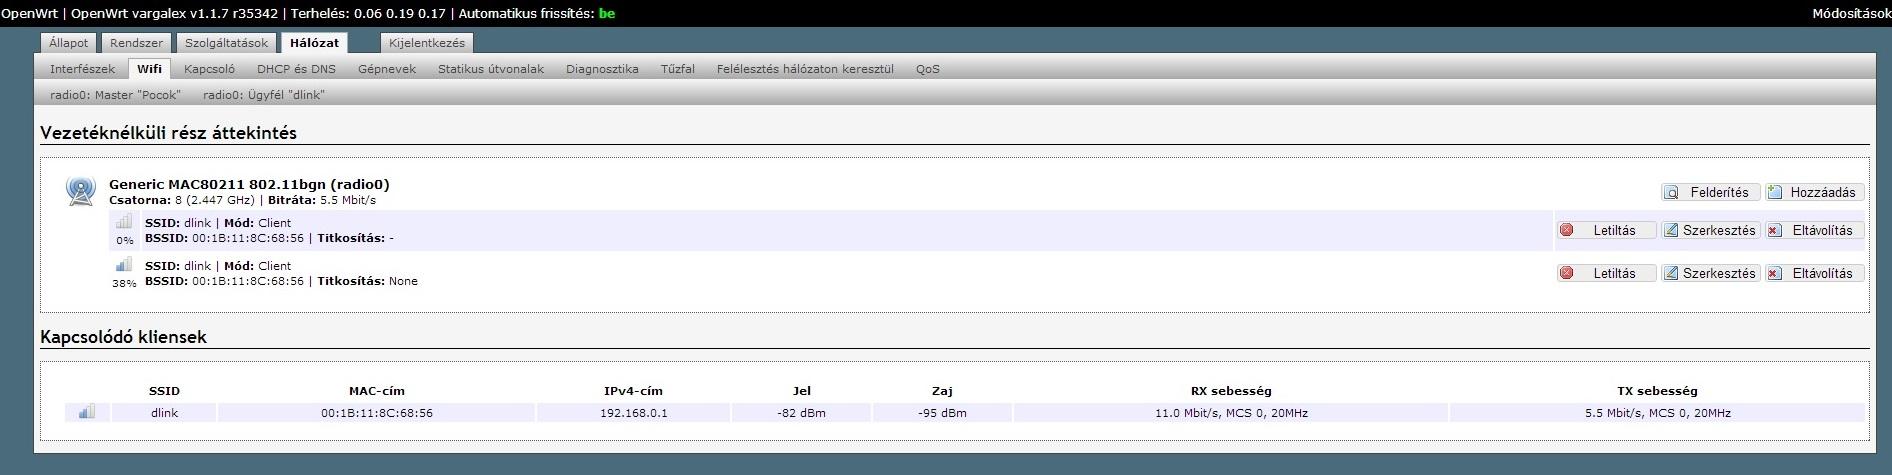Screen dimensions: 1892x475
Task: Open Felélesztés hálózaton keresztül subtab
Action: (805, 69)
